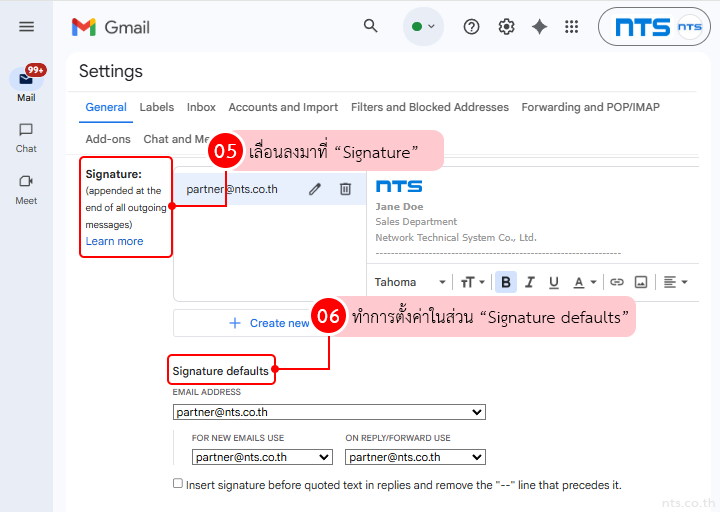Delete the signature with trash icon

pos(345,189)
